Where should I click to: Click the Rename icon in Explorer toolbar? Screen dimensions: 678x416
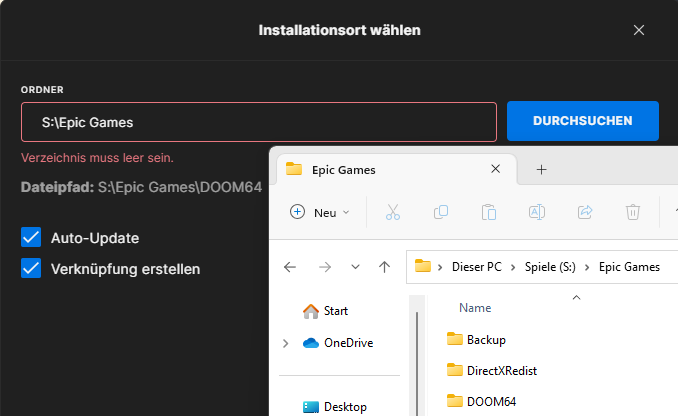537,212
